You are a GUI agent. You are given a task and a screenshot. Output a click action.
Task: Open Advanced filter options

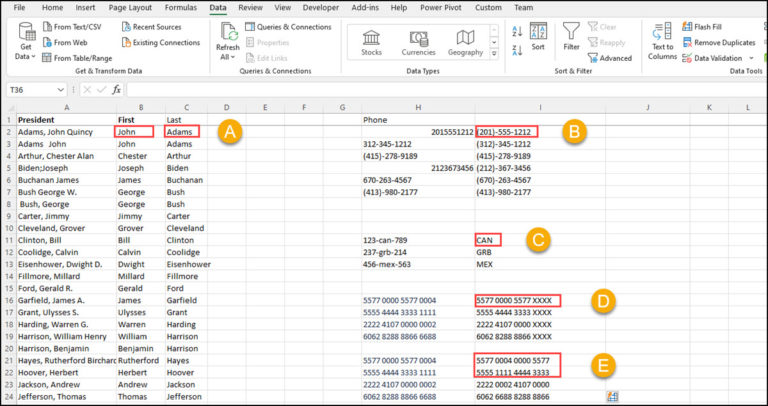tap(609, 58)
